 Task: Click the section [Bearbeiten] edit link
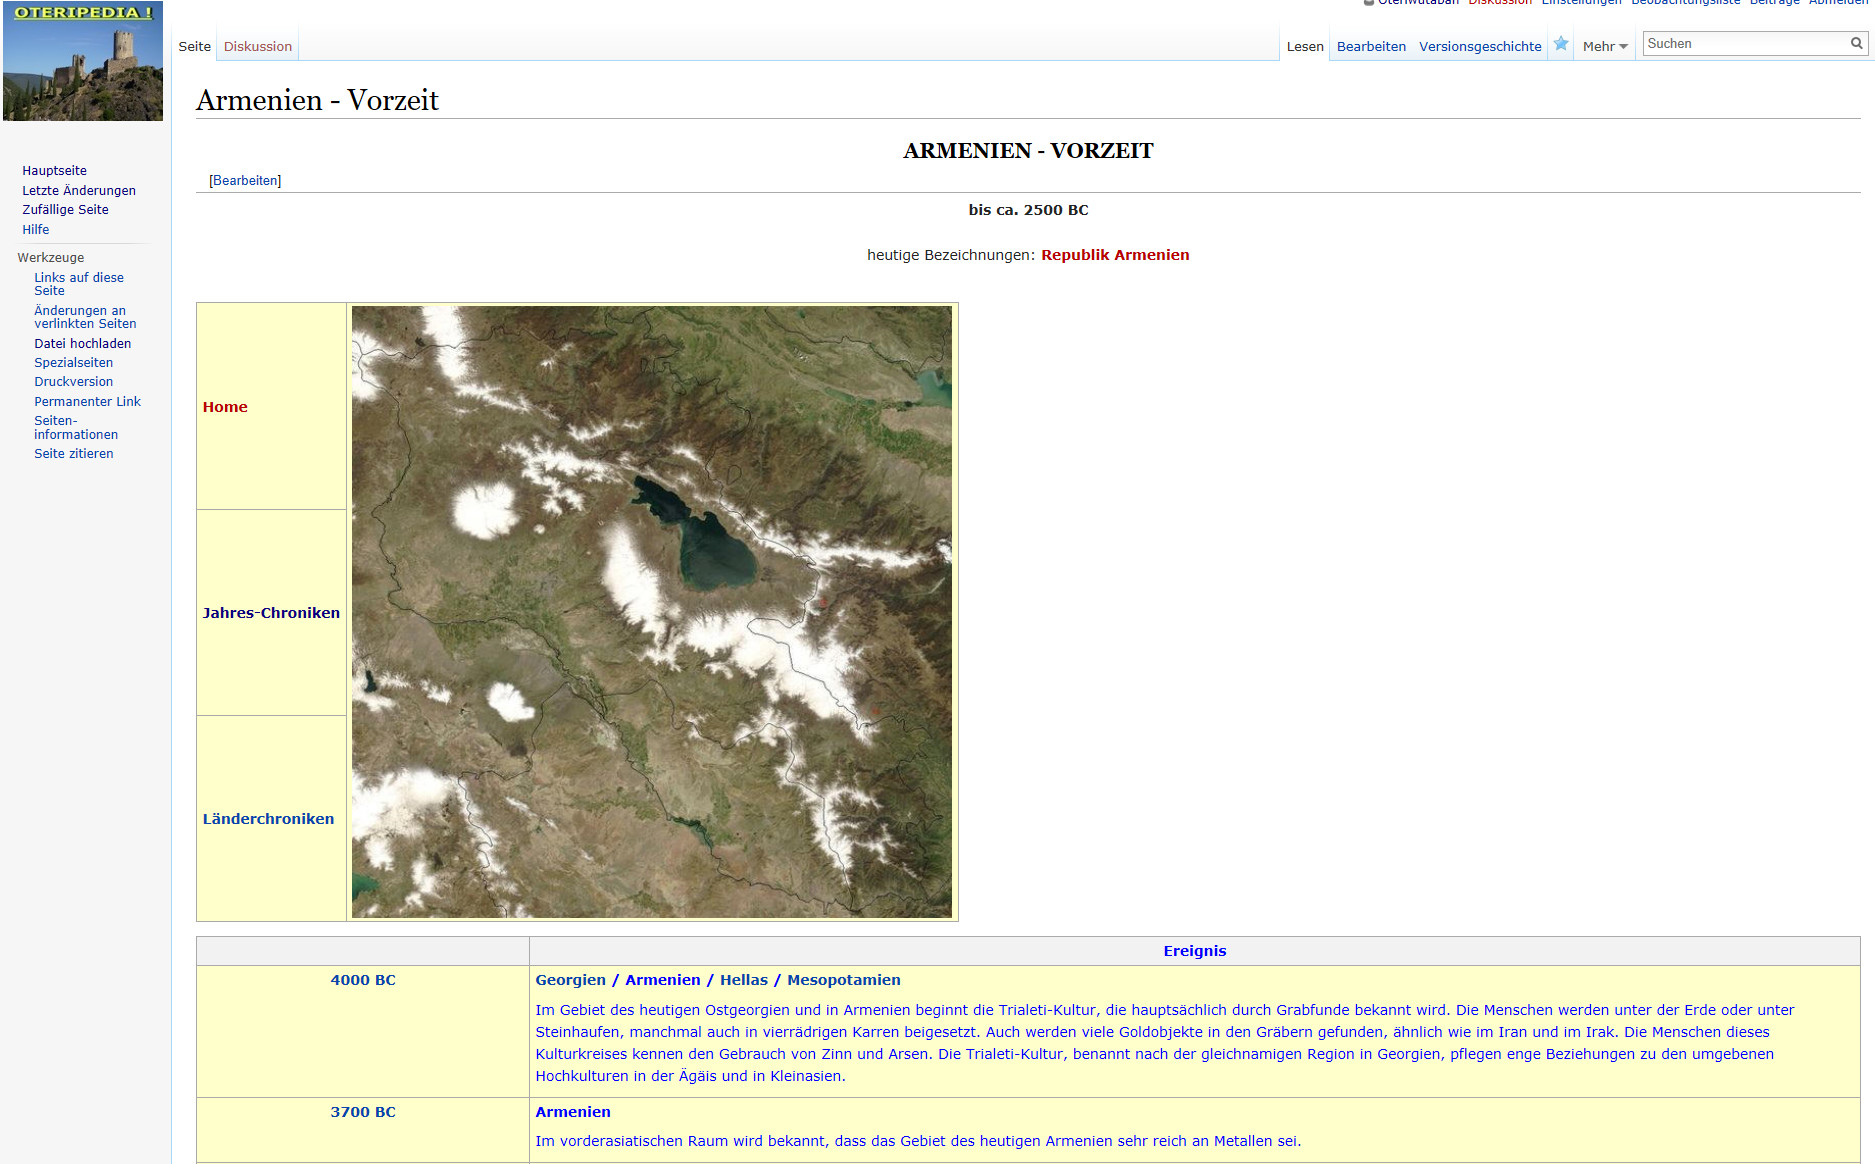pyautogui.click(x=245, y=181)
